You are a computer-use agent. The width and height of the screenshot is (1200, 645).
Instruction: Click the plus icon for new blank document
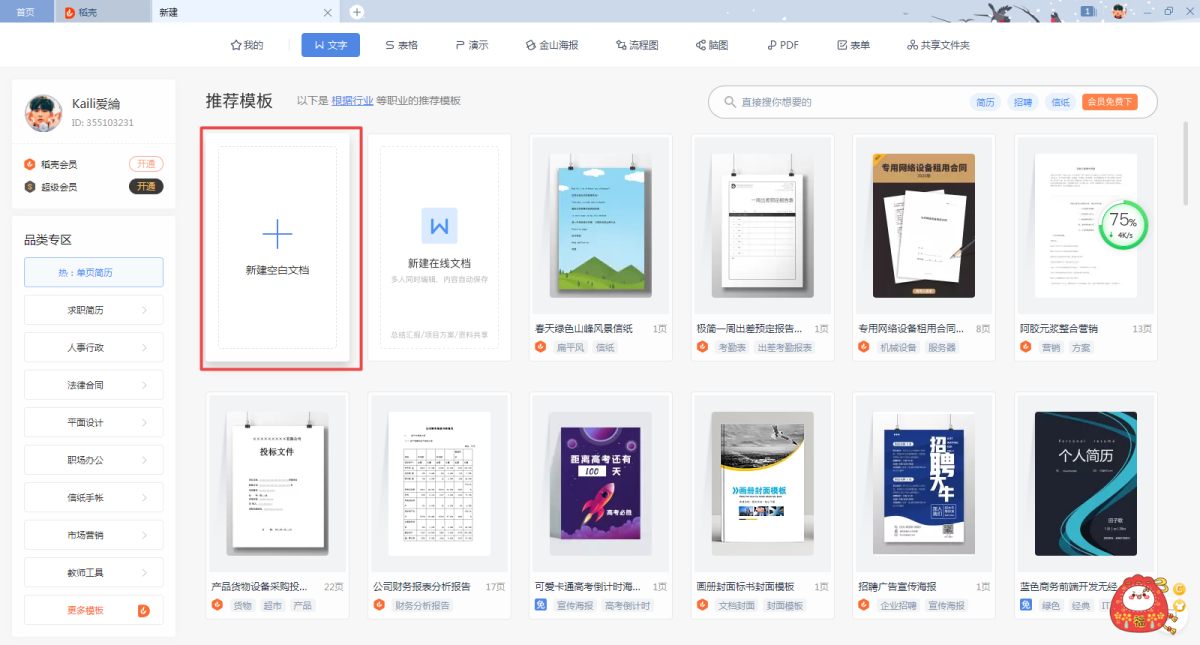click(x=277, y=234)
